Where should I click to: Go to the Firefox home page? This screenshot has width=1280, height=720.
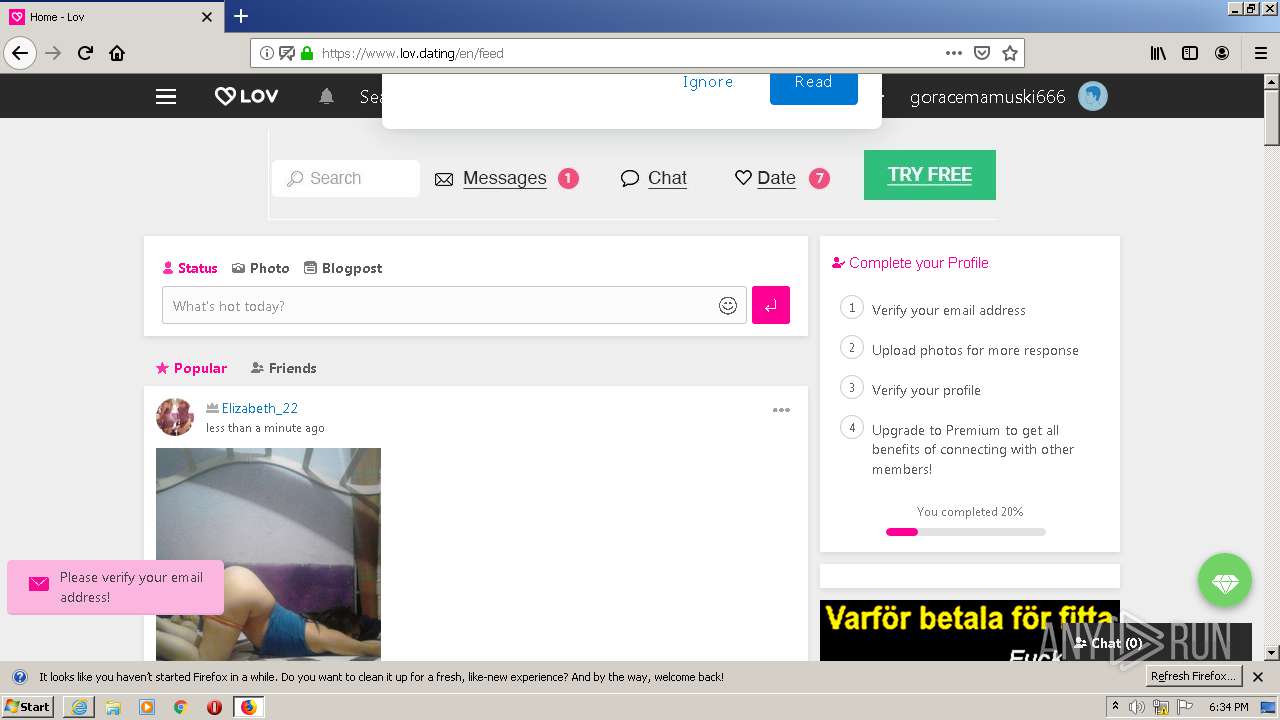coord(117,53)
